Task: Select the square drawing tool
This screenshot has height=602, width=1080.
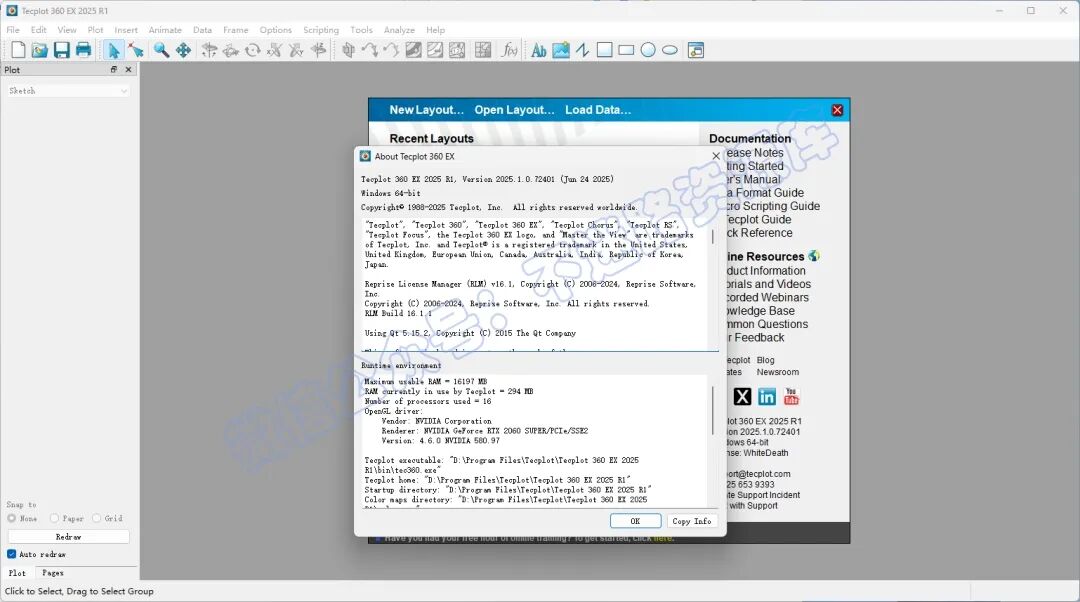Action: (604, 50)
